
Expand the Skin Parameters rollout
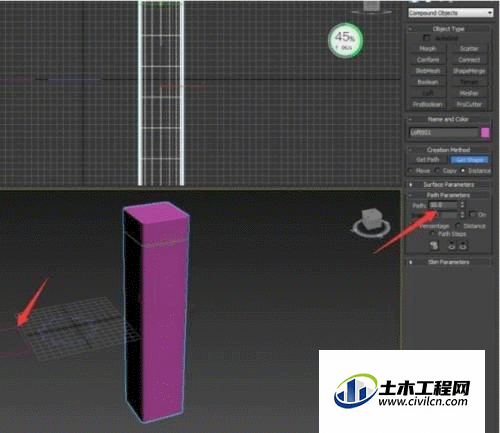point(448,262)
